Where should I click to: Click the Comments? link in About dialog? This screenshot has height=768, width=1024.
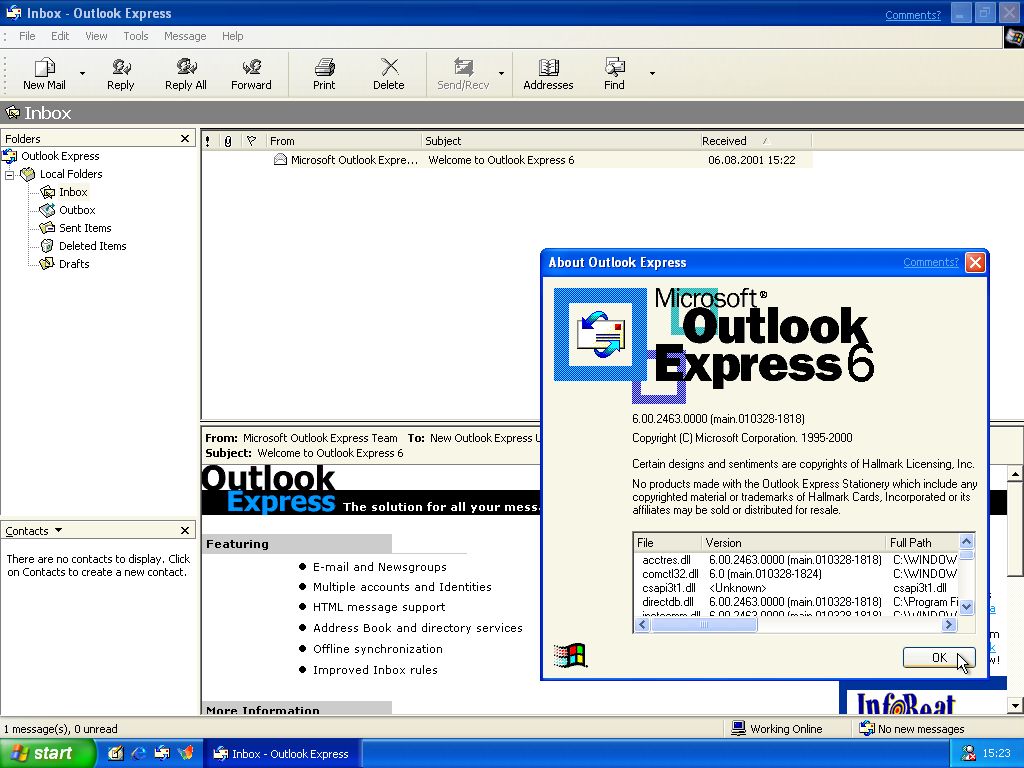(x=930, y=263)
